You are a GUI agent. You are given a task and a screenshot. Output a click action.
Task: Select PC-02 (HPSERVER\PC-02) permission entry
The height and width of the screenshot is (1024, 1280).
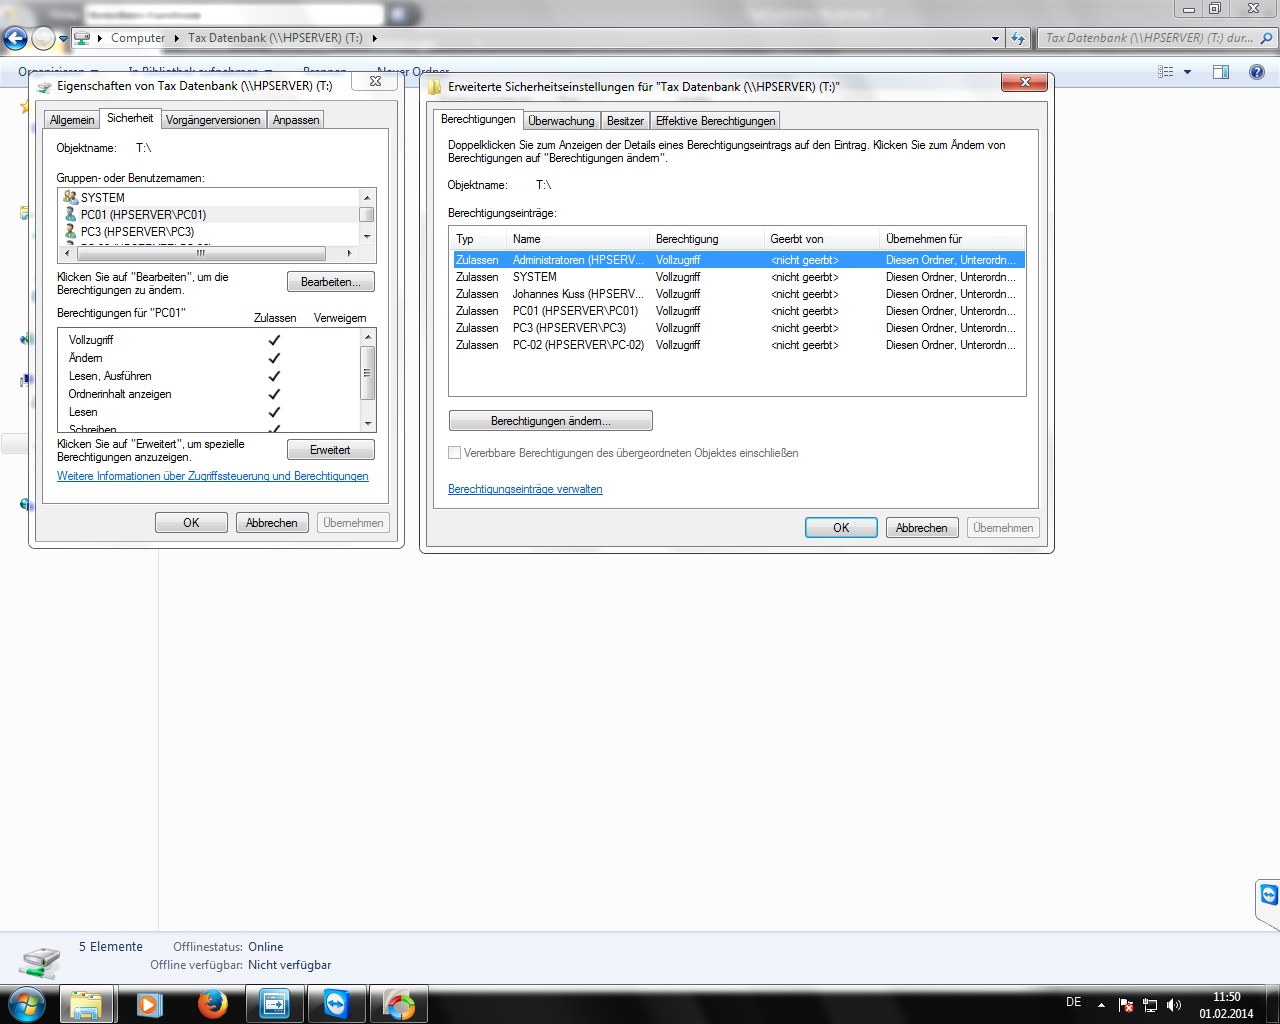[738, 345]
